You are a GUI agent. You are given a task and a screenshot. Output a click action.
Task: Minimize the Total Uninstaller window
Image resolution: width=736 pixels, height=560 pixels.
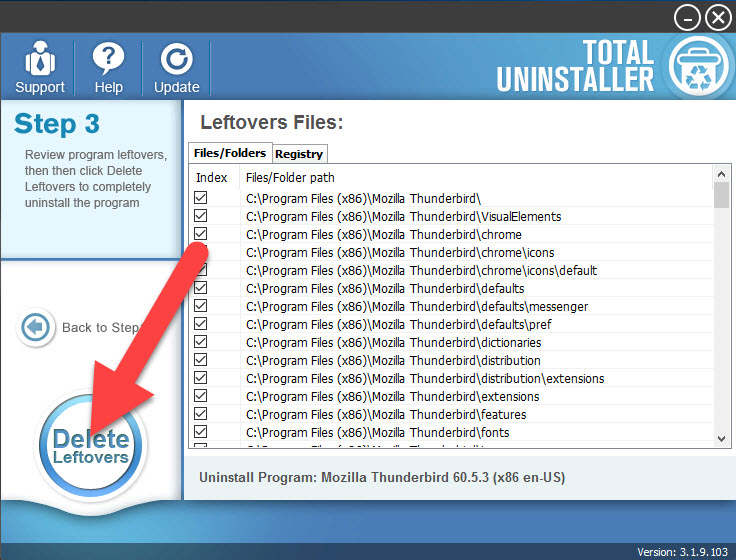(687, 18)
